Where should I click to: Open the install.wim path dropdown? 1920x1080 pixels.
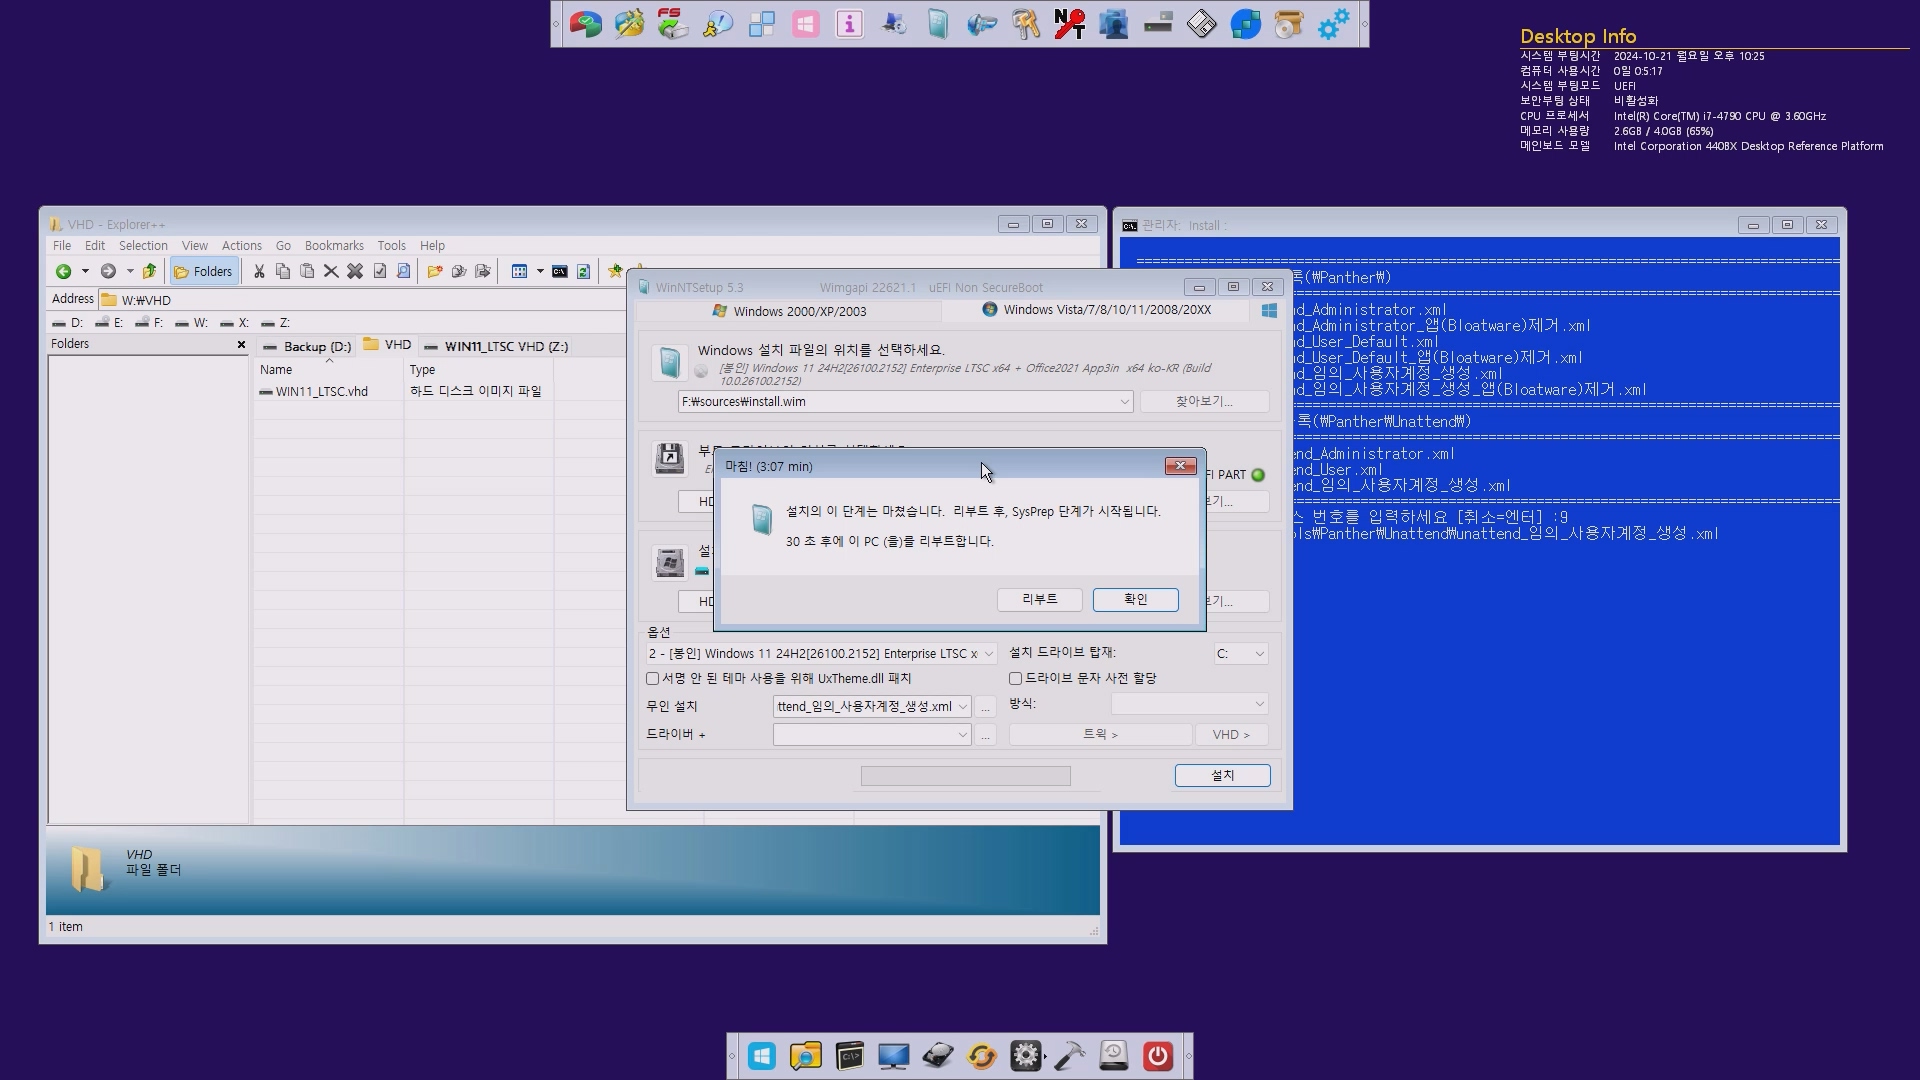pyautogui.click(x=1124, y=402)
